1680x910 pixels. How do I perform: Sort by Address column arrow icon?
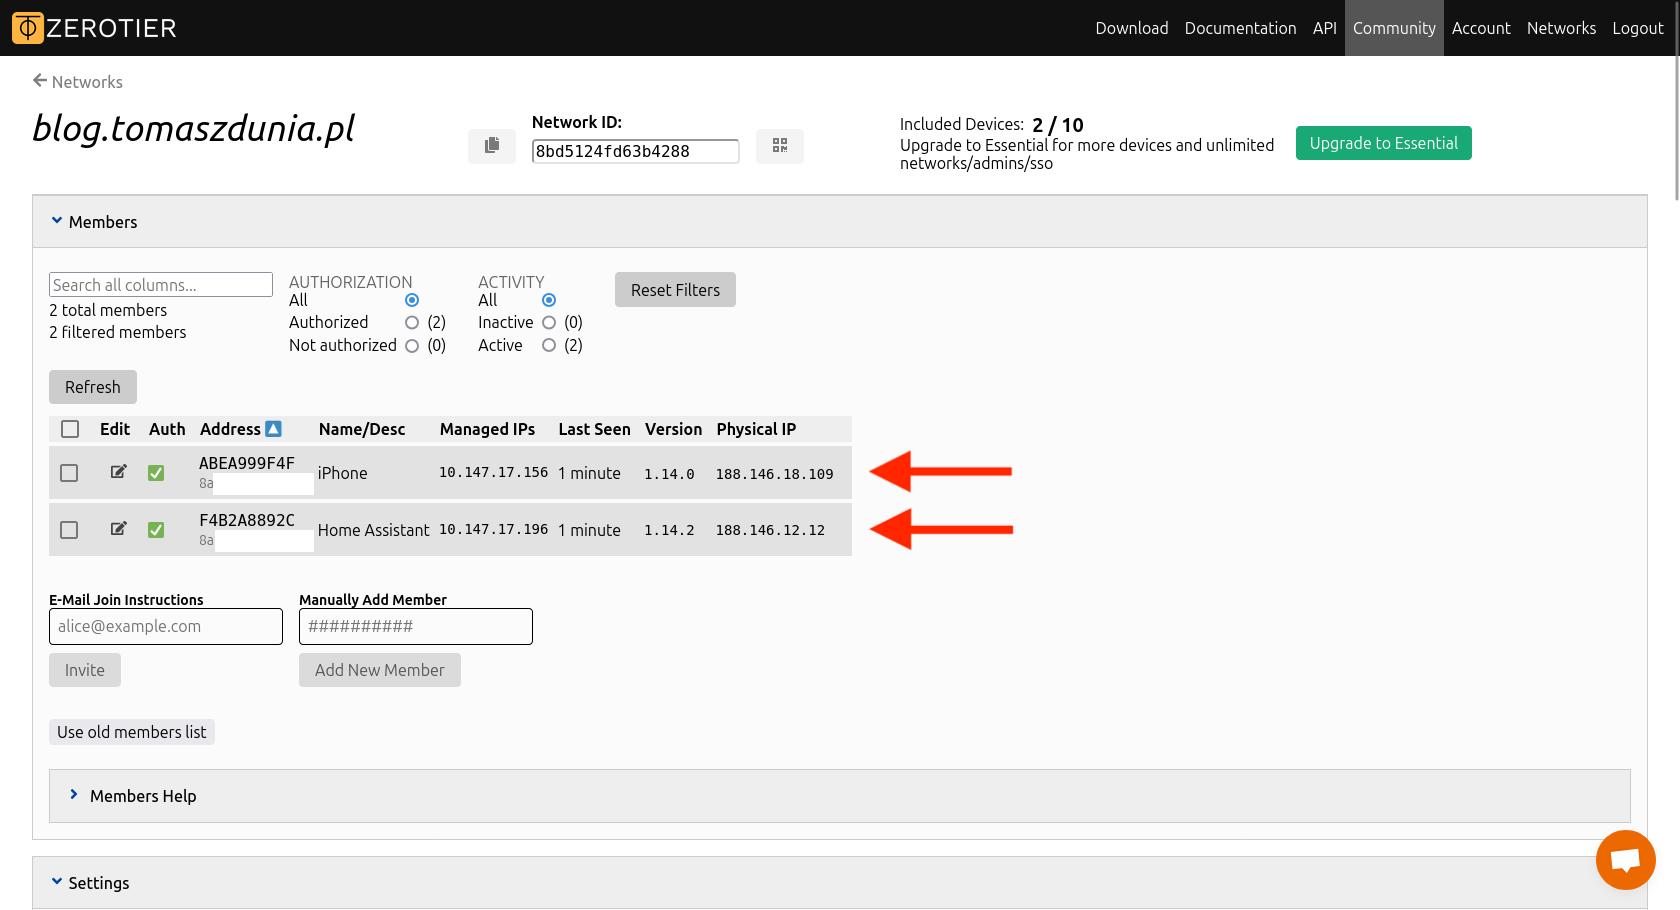pos(273,429)
